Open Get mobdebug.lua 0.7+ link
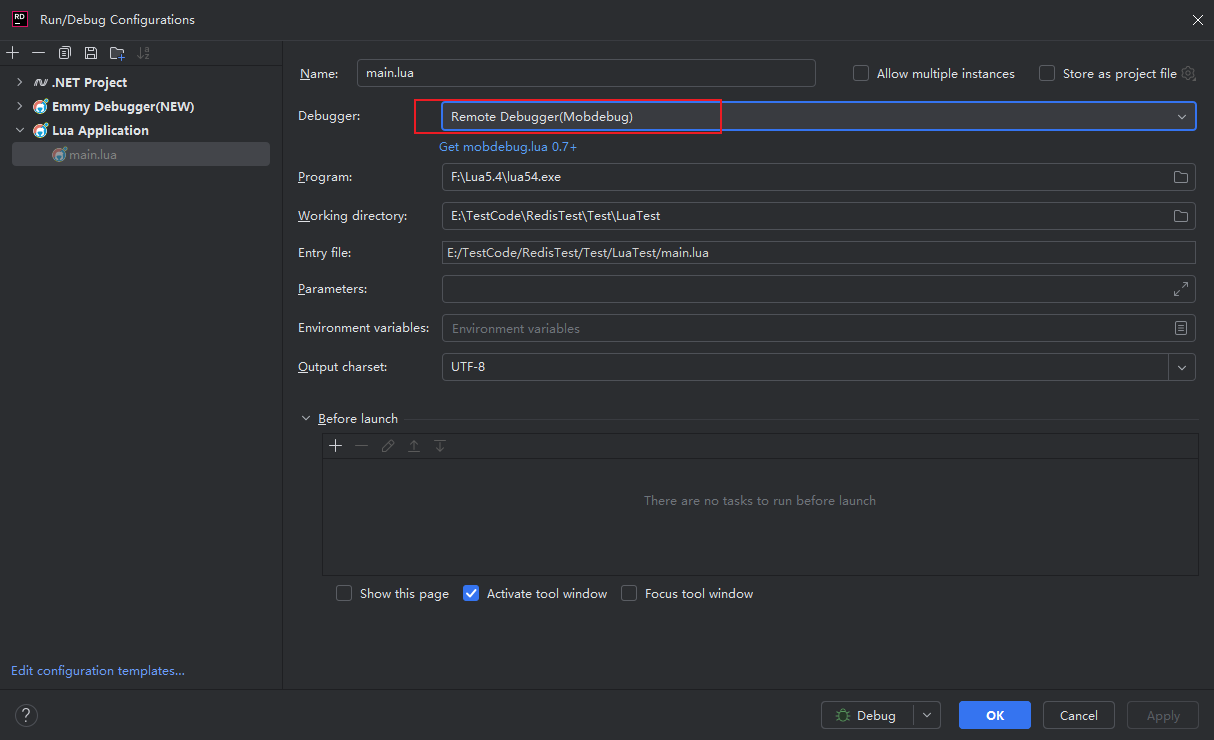Screen dimensions: 1214x740 coord(508,147)
